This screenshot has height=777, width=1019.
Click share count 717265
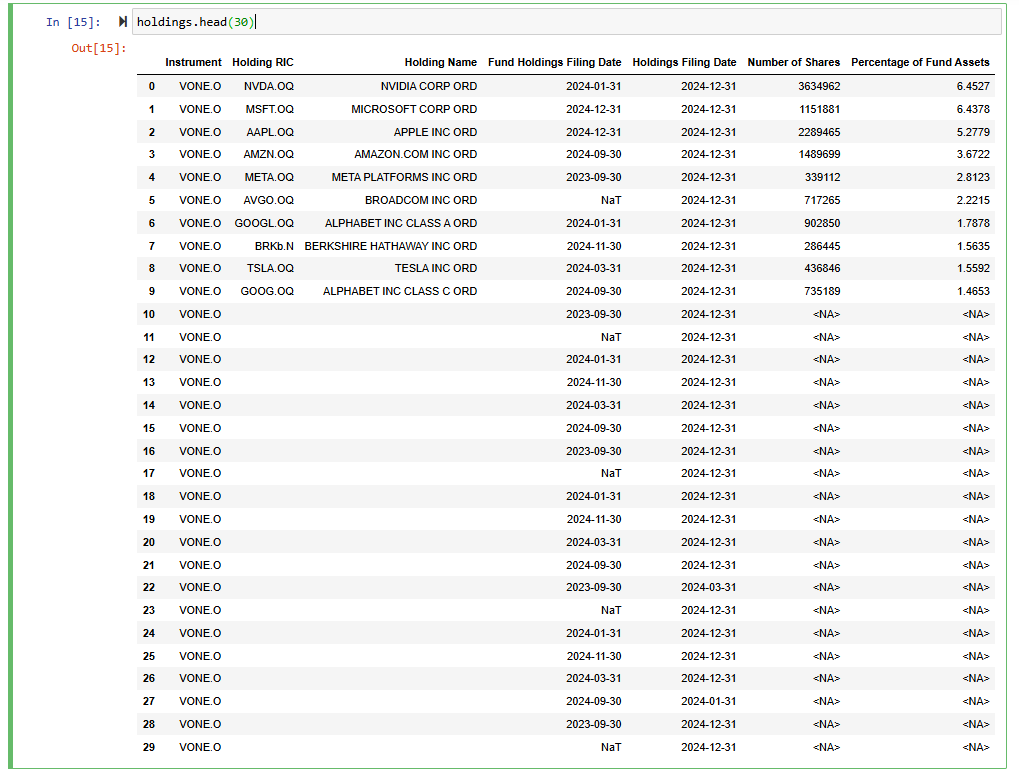click(x=822, y=201)
